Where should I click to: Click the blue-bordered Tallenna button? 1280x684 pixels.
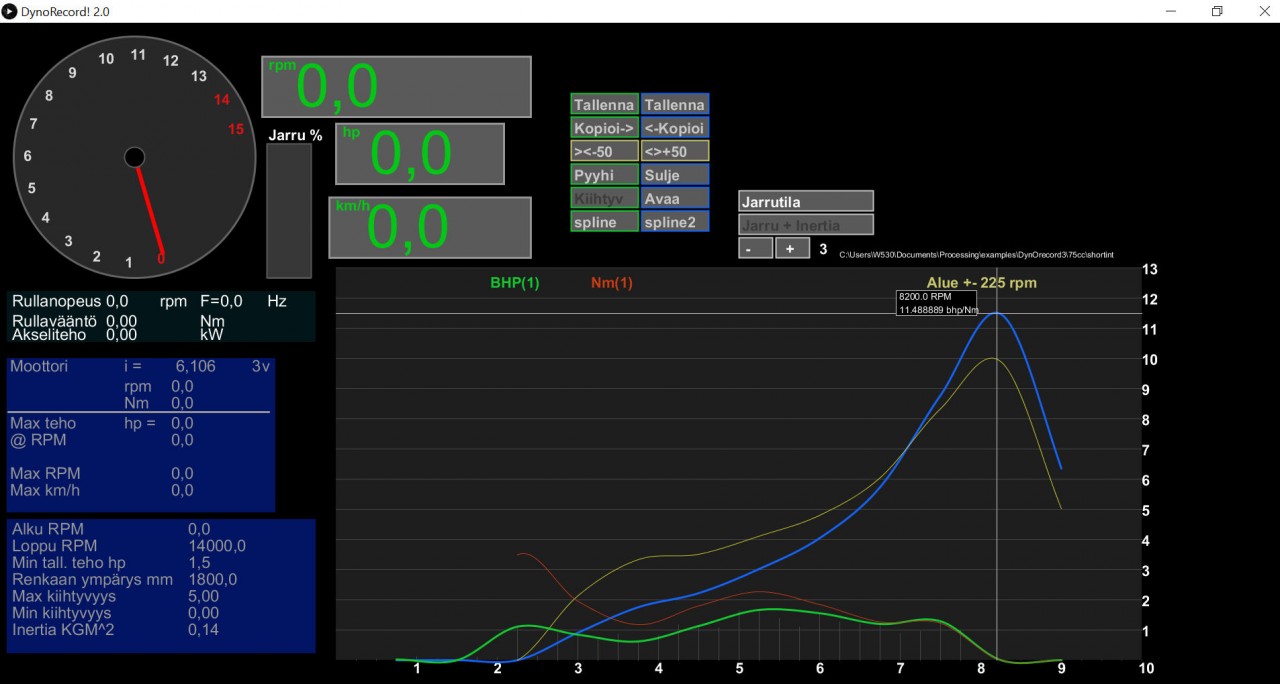coord(674,105)
